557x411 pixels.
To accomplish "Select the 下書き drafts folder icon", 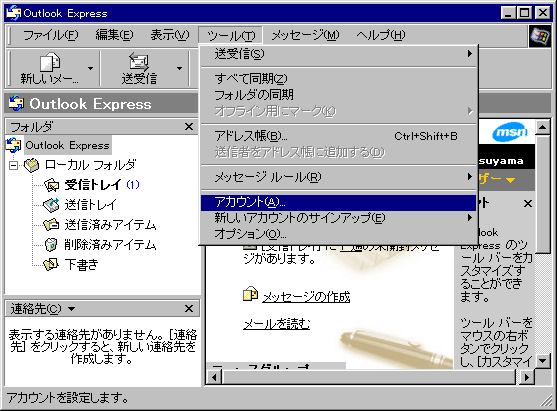I will pos(51,264).
